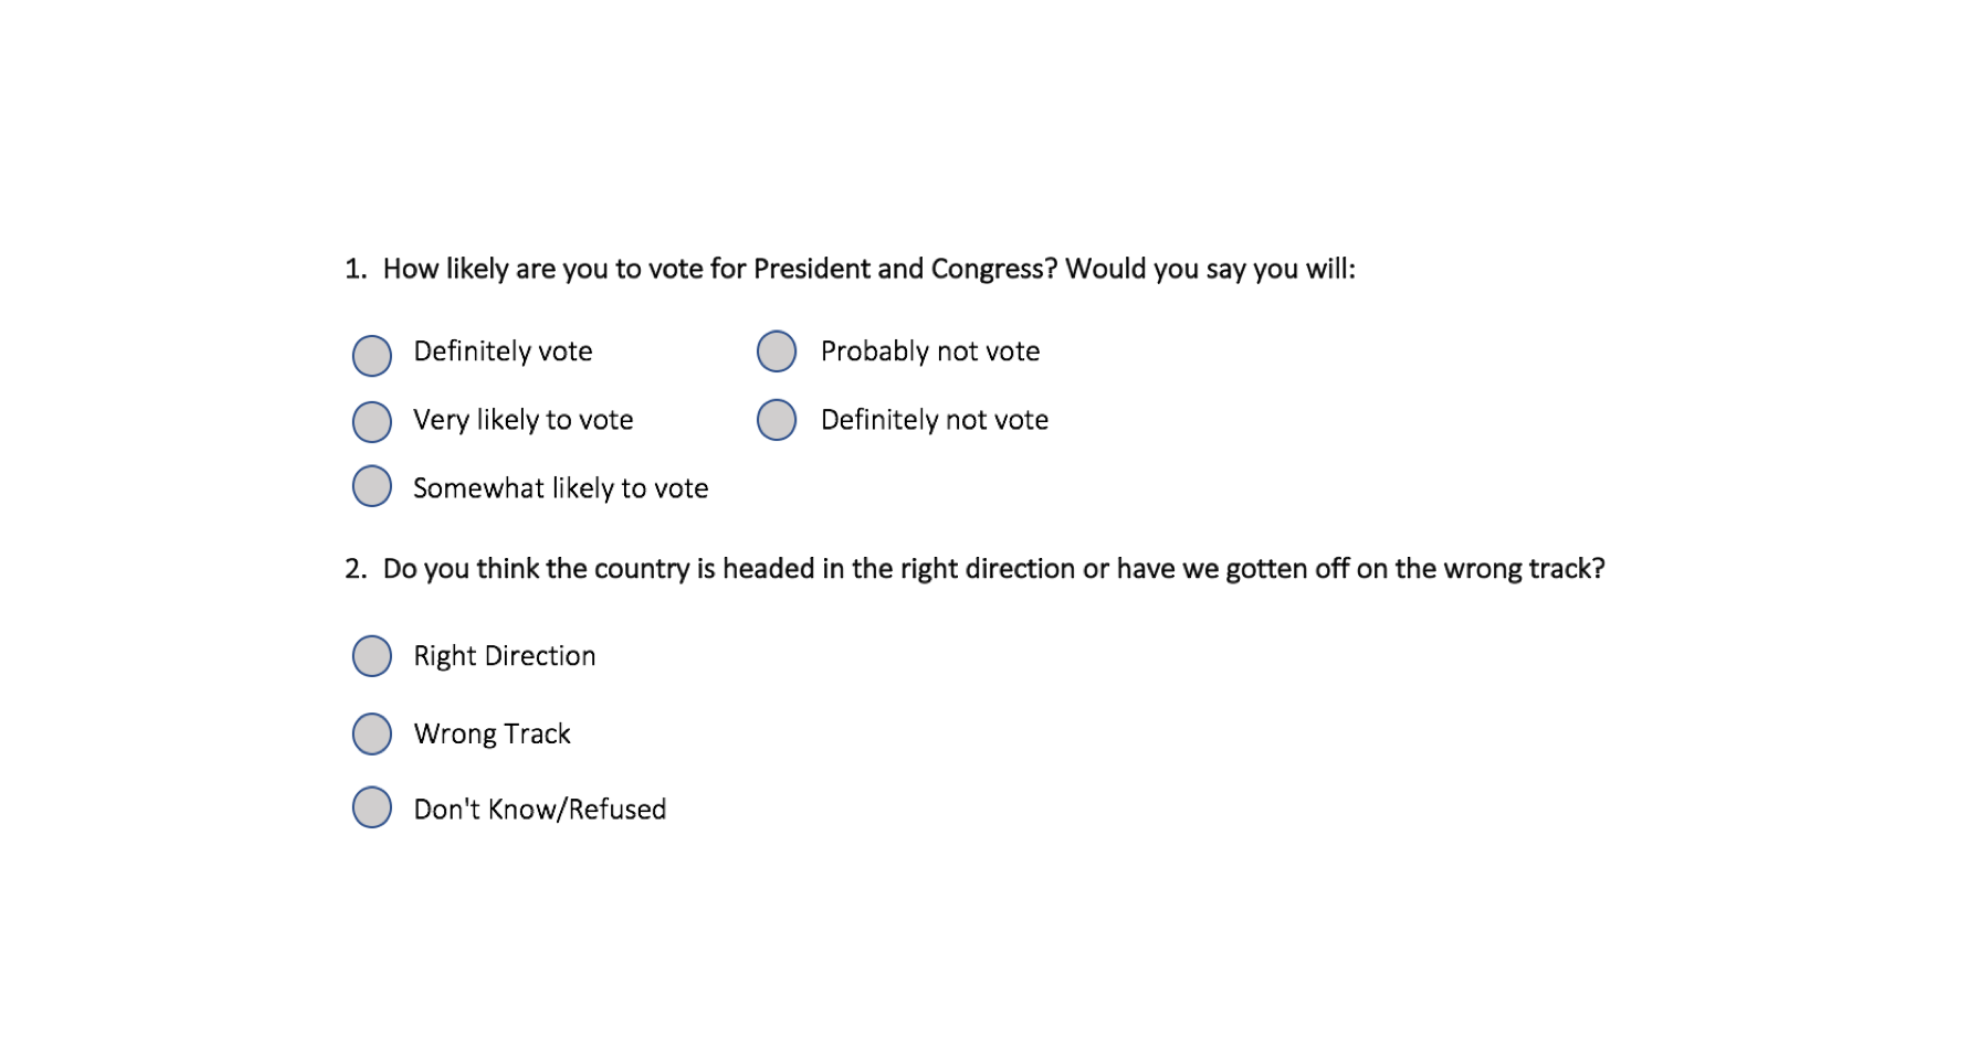Click the "Don't Know/Refused" answer text
The width and height of the screenshot is (1986, 1046).
[540, 809]
